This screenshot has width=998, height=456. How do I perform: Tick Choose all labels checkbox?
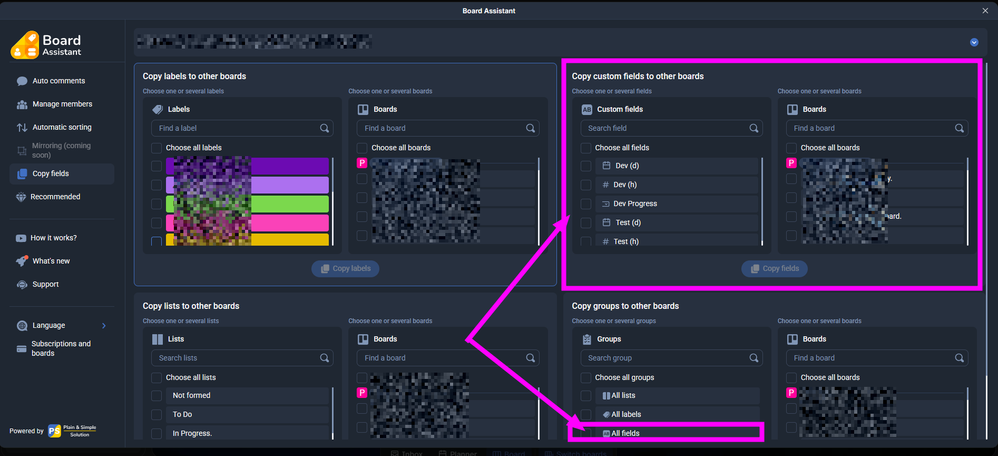pos(156,148)
